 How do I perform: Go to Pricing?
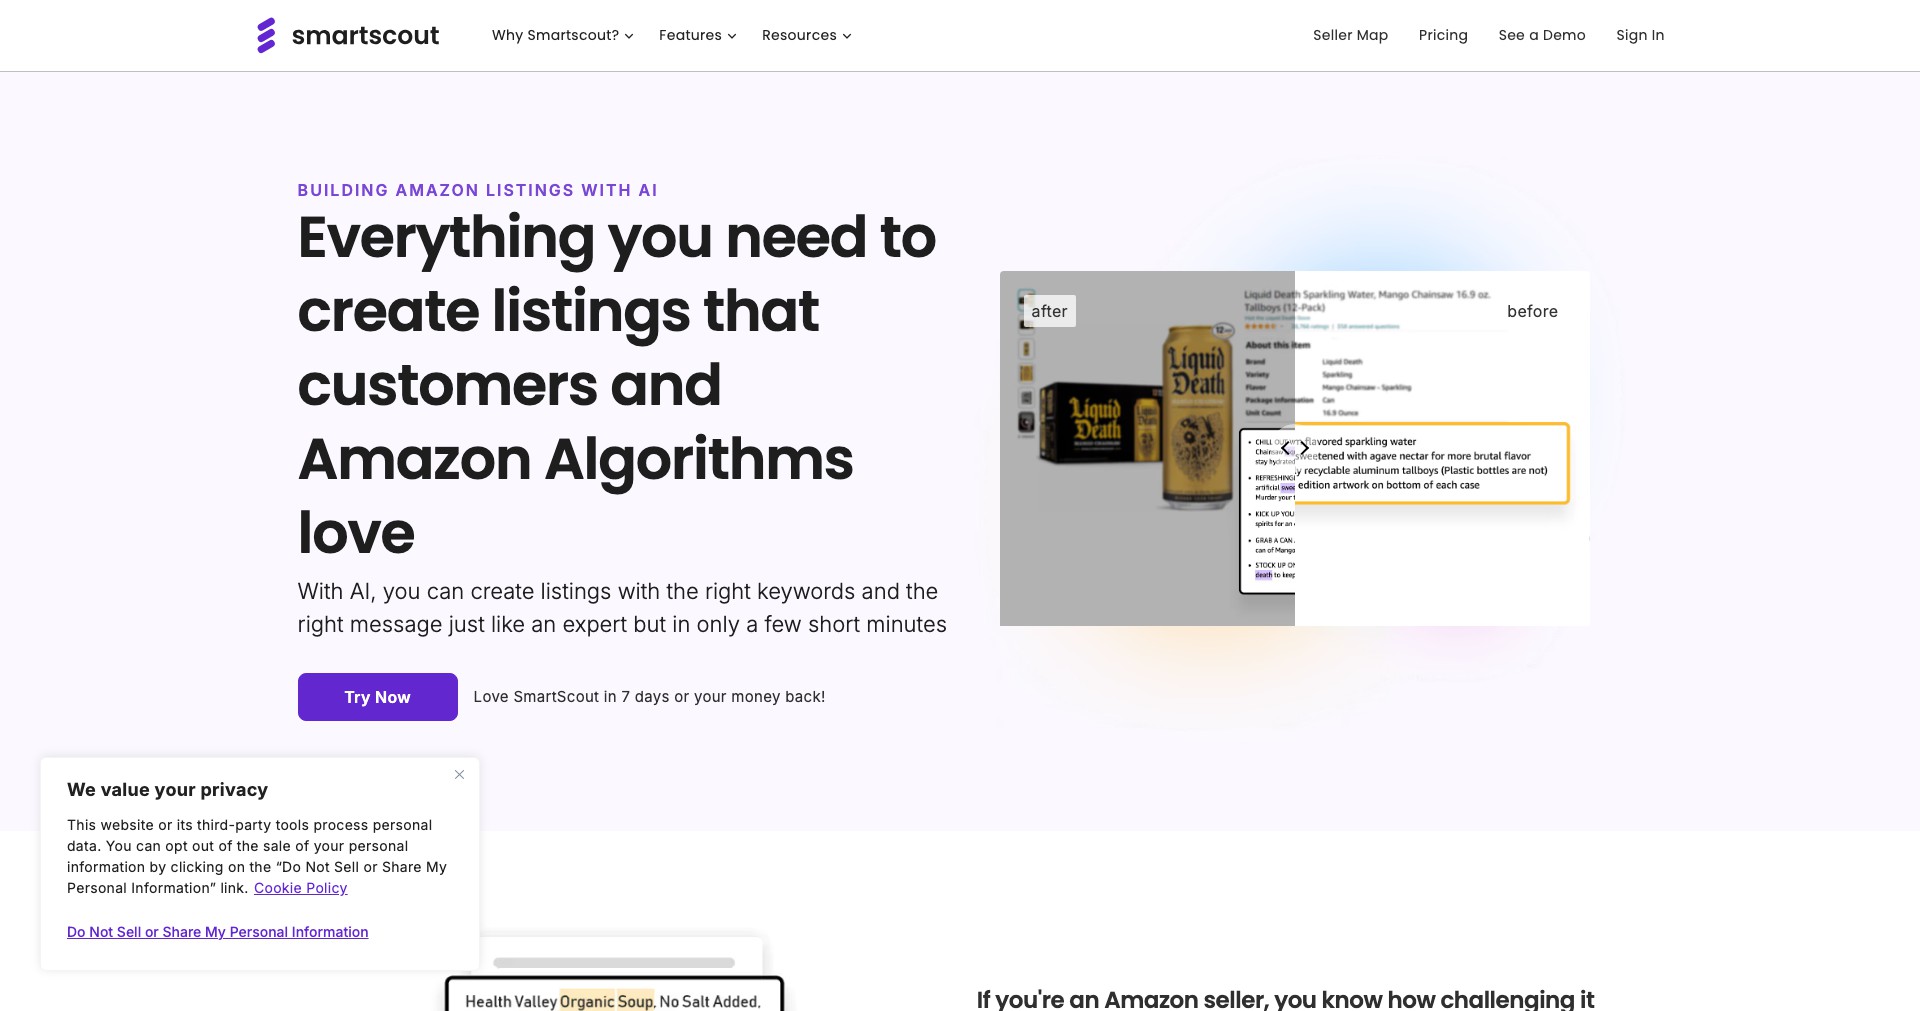1443,35
